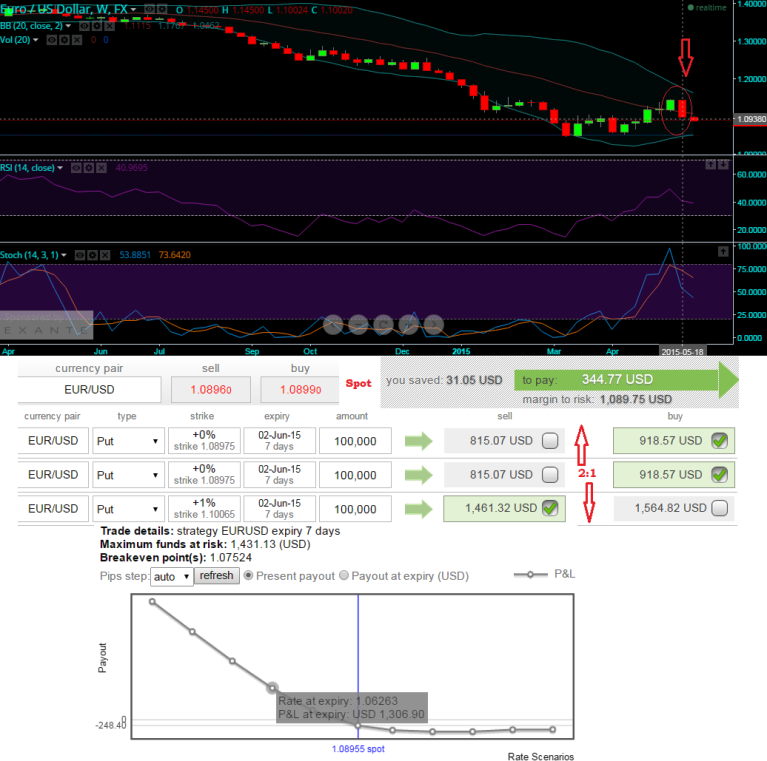Click the scroll-right chart navigation circle
Screen dimensions: 767x761
(x=434, y=325)
